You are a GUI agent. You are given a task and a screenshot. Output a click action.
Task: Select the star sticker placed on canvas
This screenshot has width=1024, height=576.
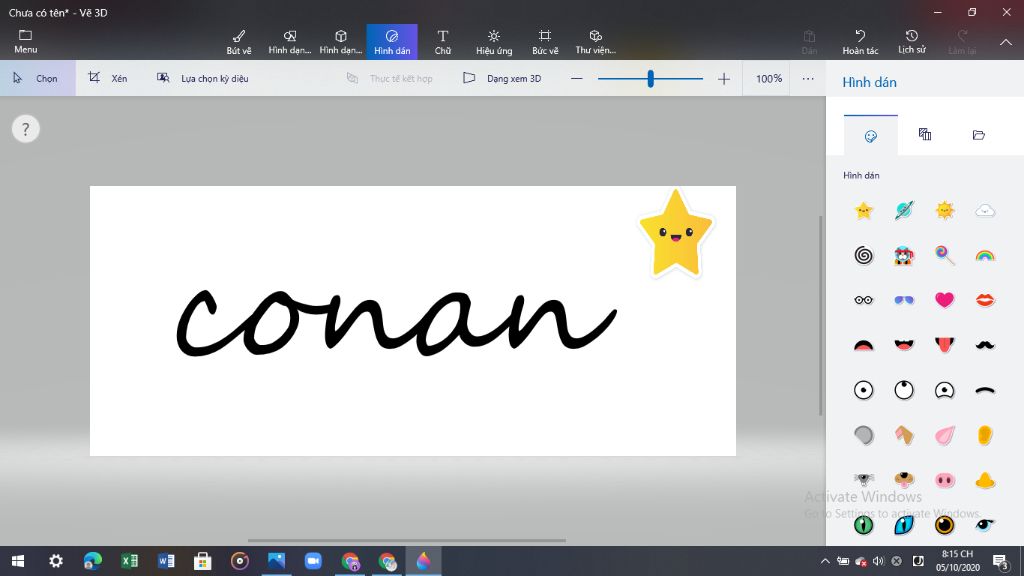[x=676, y=234]
